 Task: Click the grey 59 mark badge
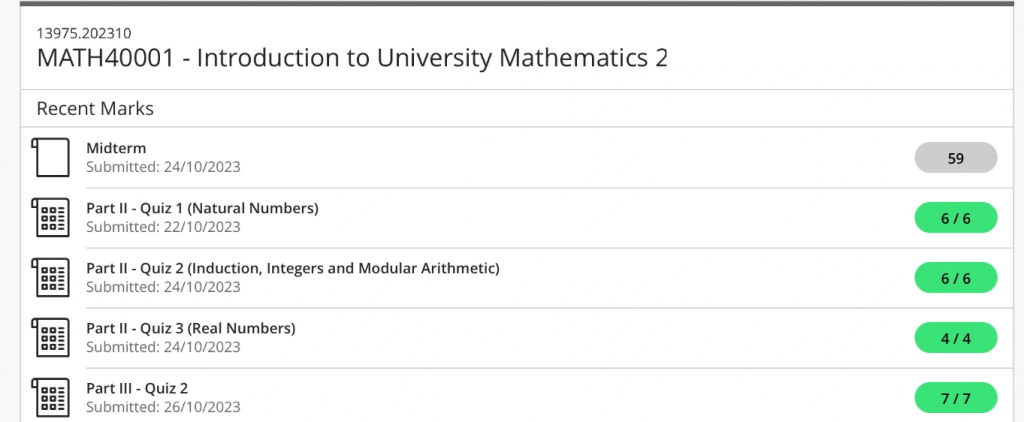tap(955, 157)
